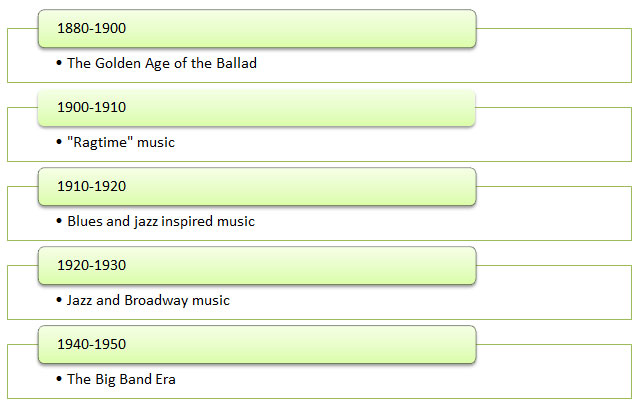Click the bullet before Jazz and Broadway
The height and width of the screenshot is (408, 640).
pos(59,300)
